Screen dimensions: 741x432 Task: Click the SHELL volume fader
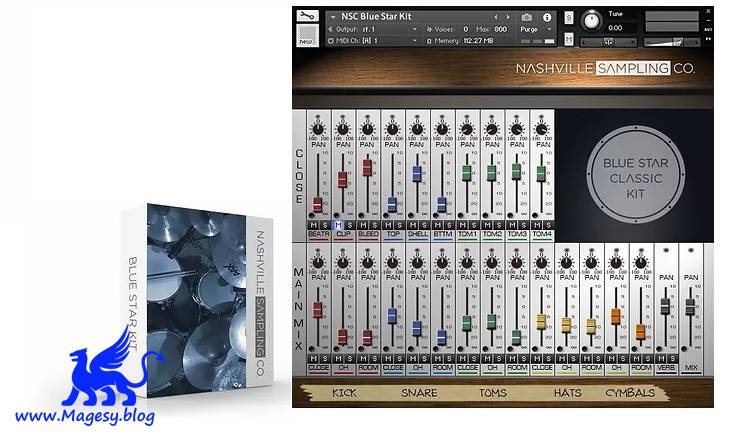(x=417, y=173)
